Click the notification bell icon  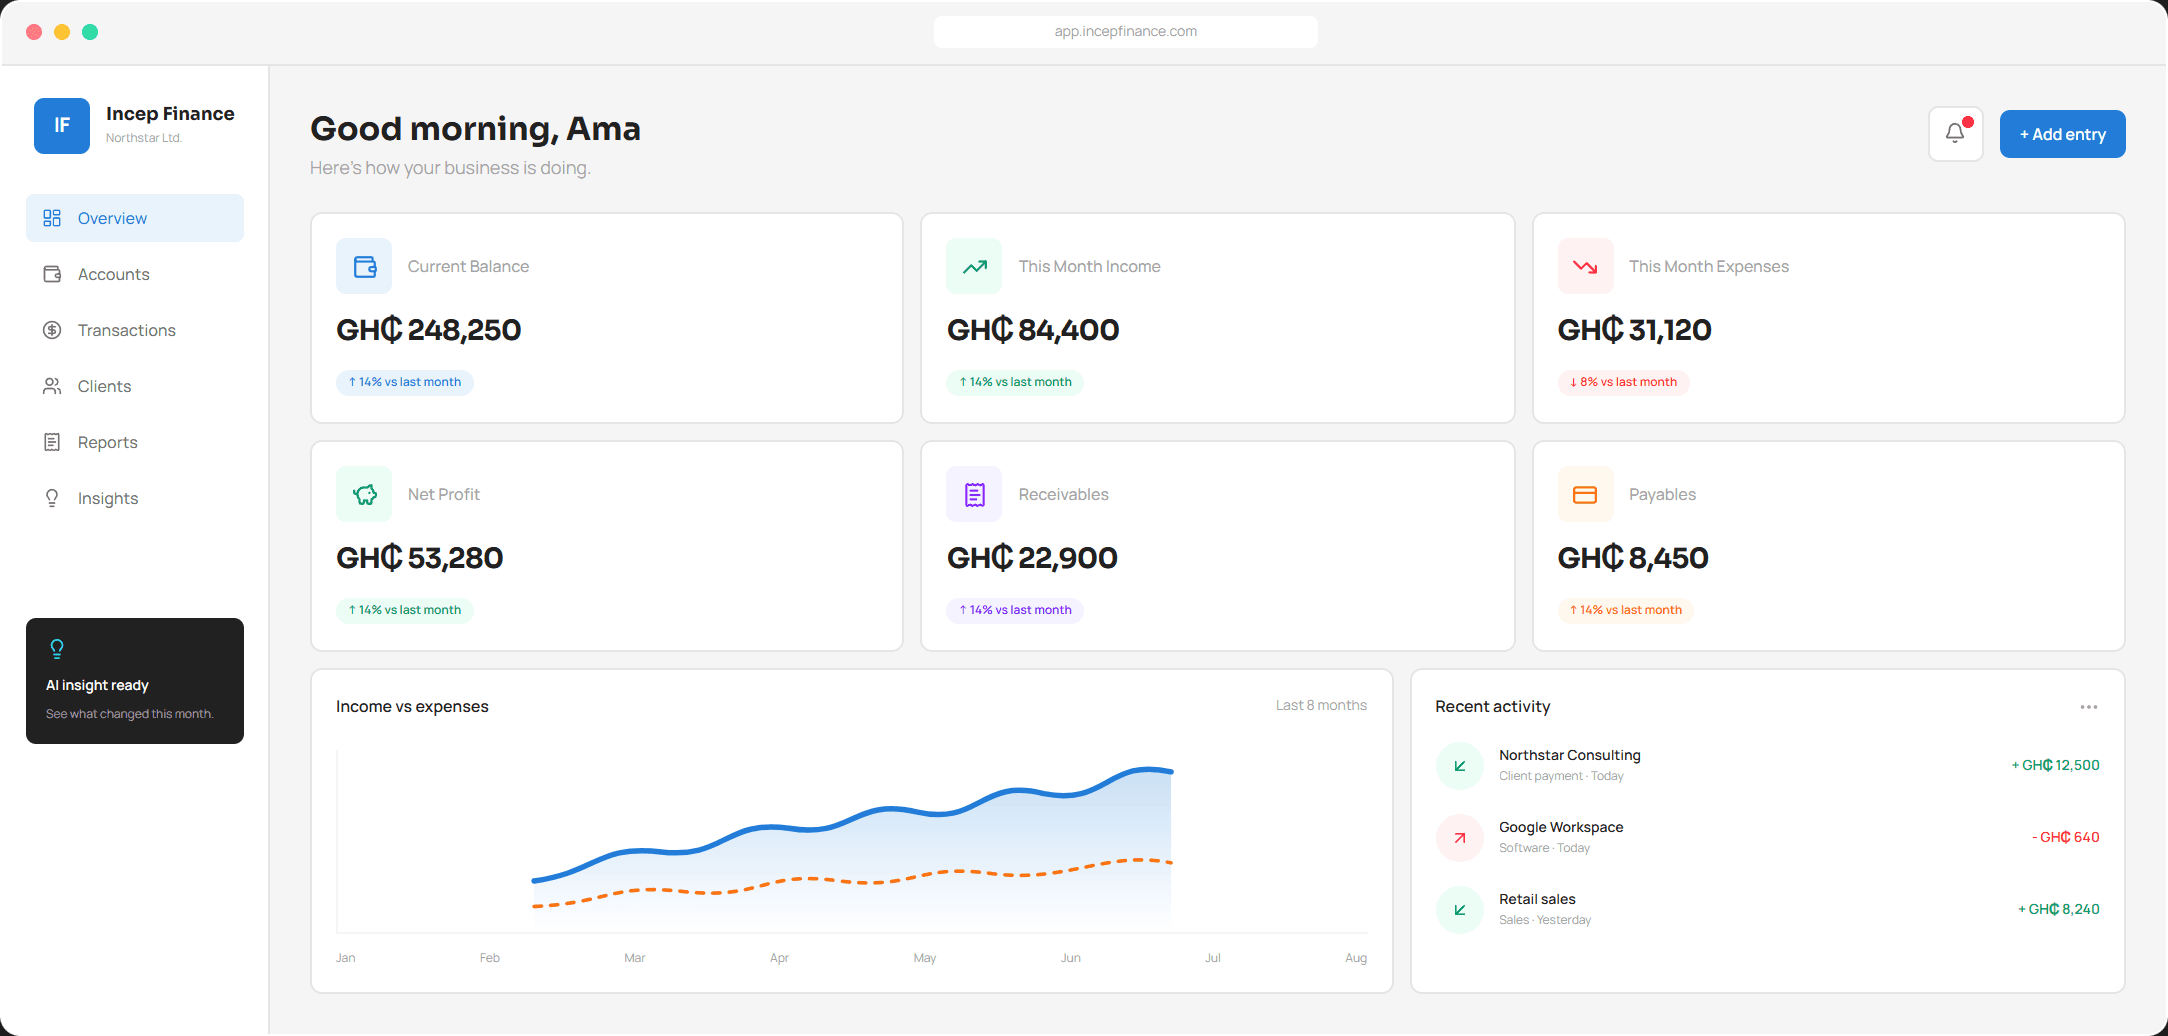click(1955, 134)
